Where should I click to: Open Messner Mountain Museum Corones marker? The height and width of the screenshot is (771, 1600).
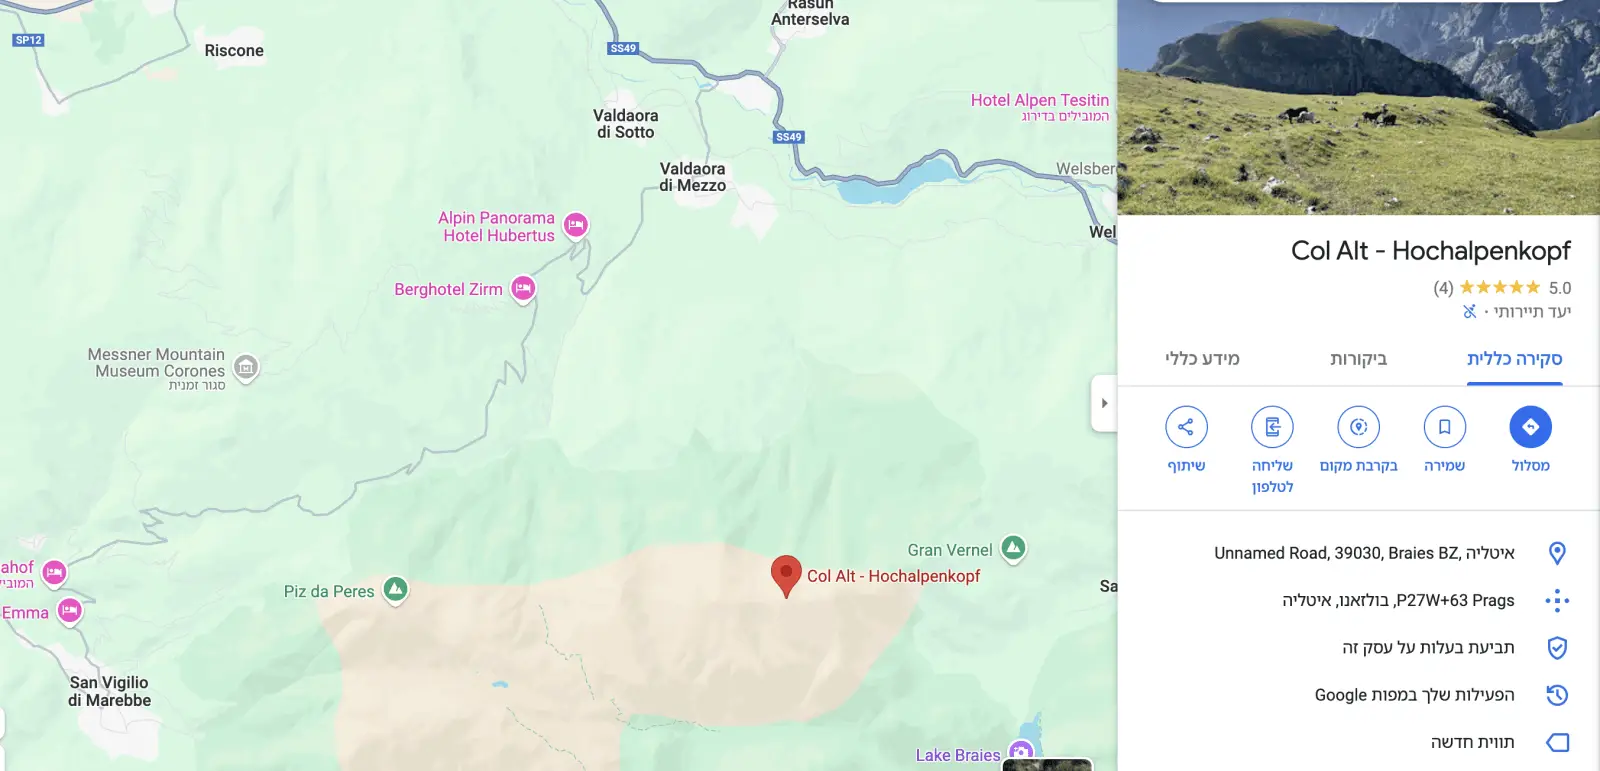tap(246, 368)
